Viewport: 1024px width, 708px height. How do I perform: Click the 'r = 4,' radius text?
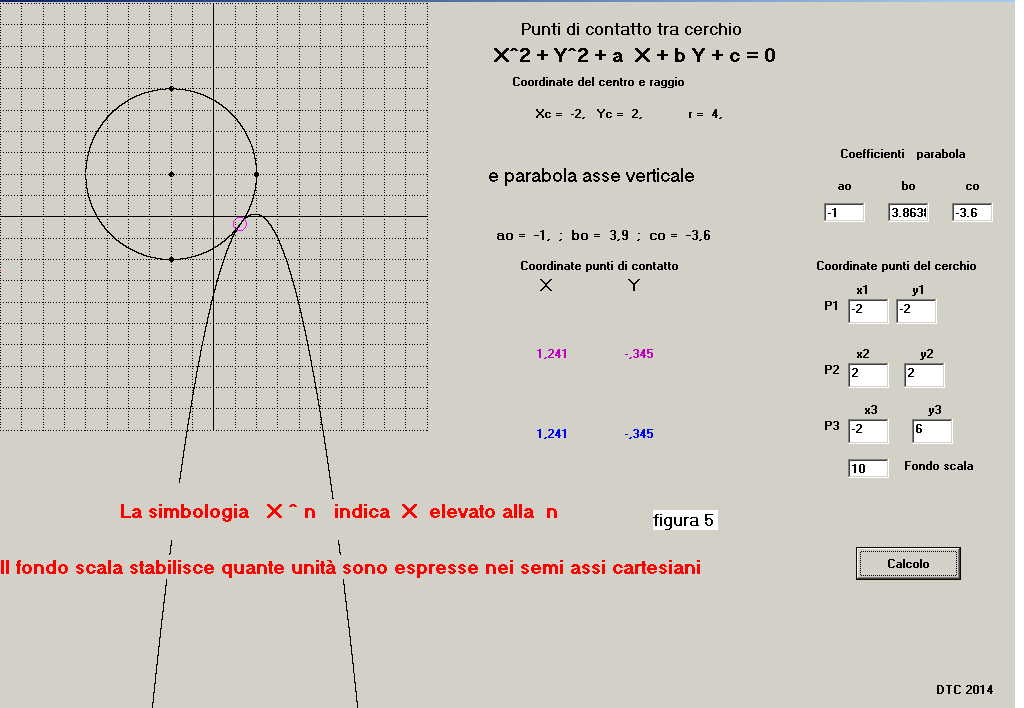click(705, 114)
